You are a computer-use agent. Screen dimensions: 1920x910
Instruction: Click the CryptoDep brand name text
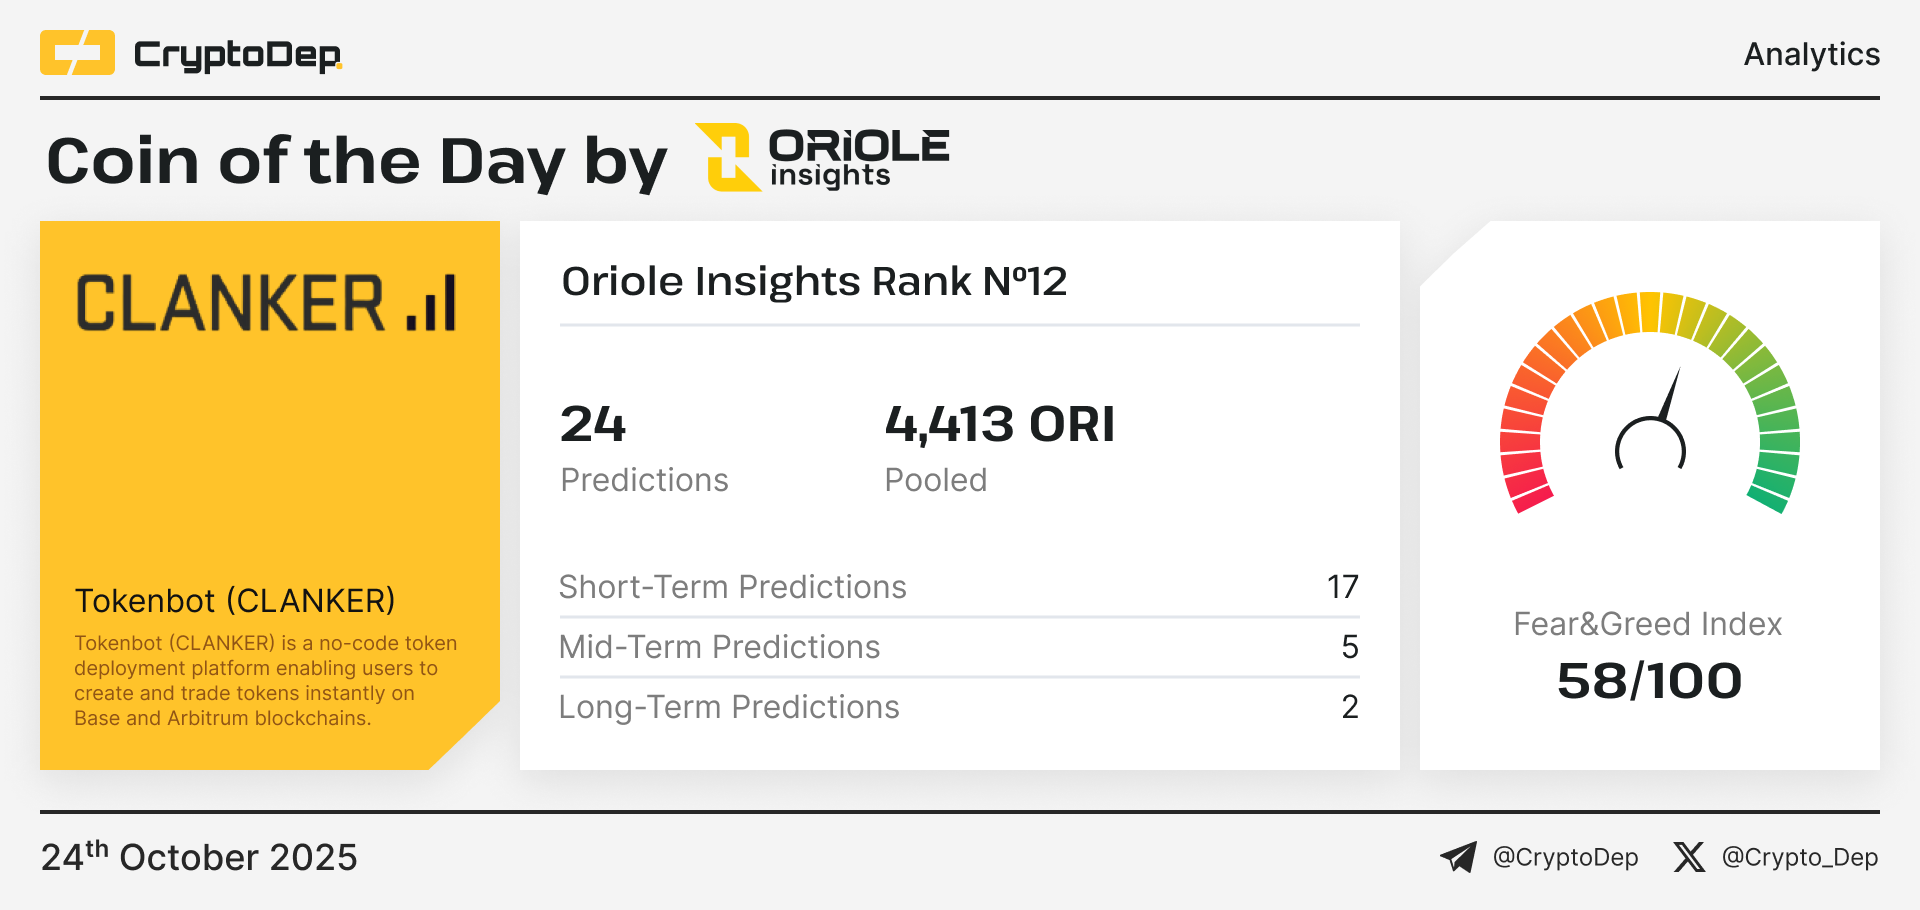237,55
